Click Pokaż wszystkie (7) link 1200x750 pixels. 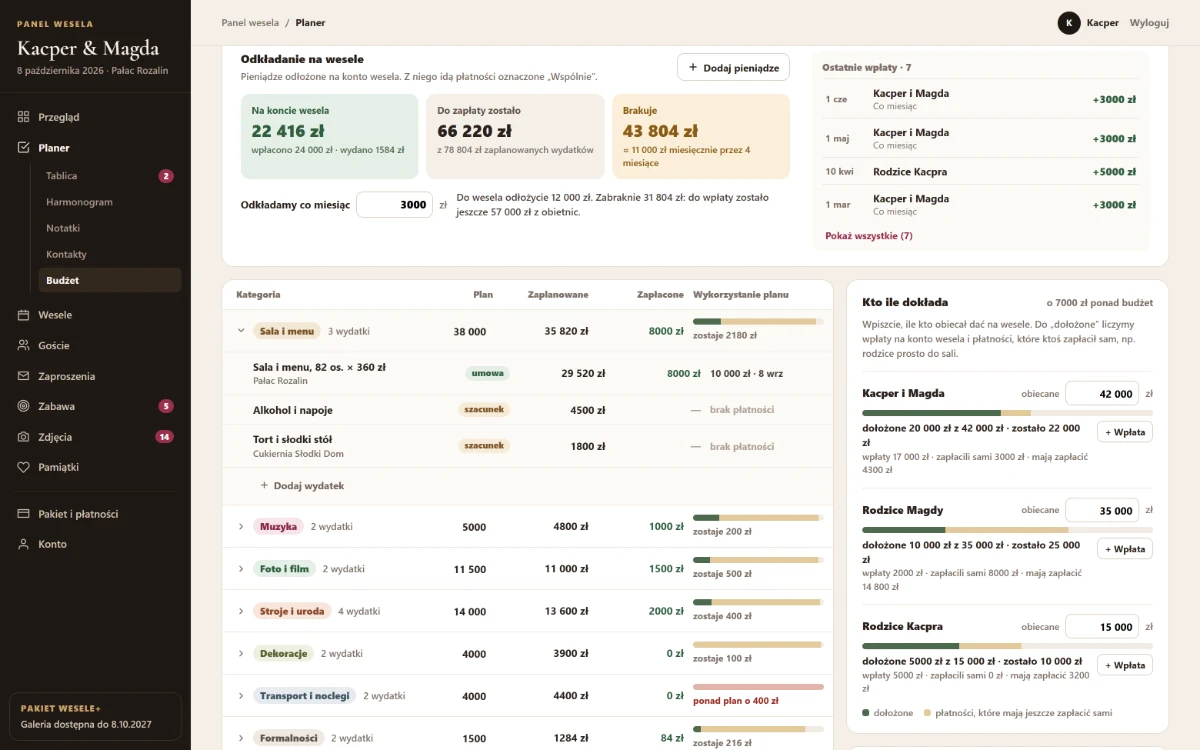[868, 236]
